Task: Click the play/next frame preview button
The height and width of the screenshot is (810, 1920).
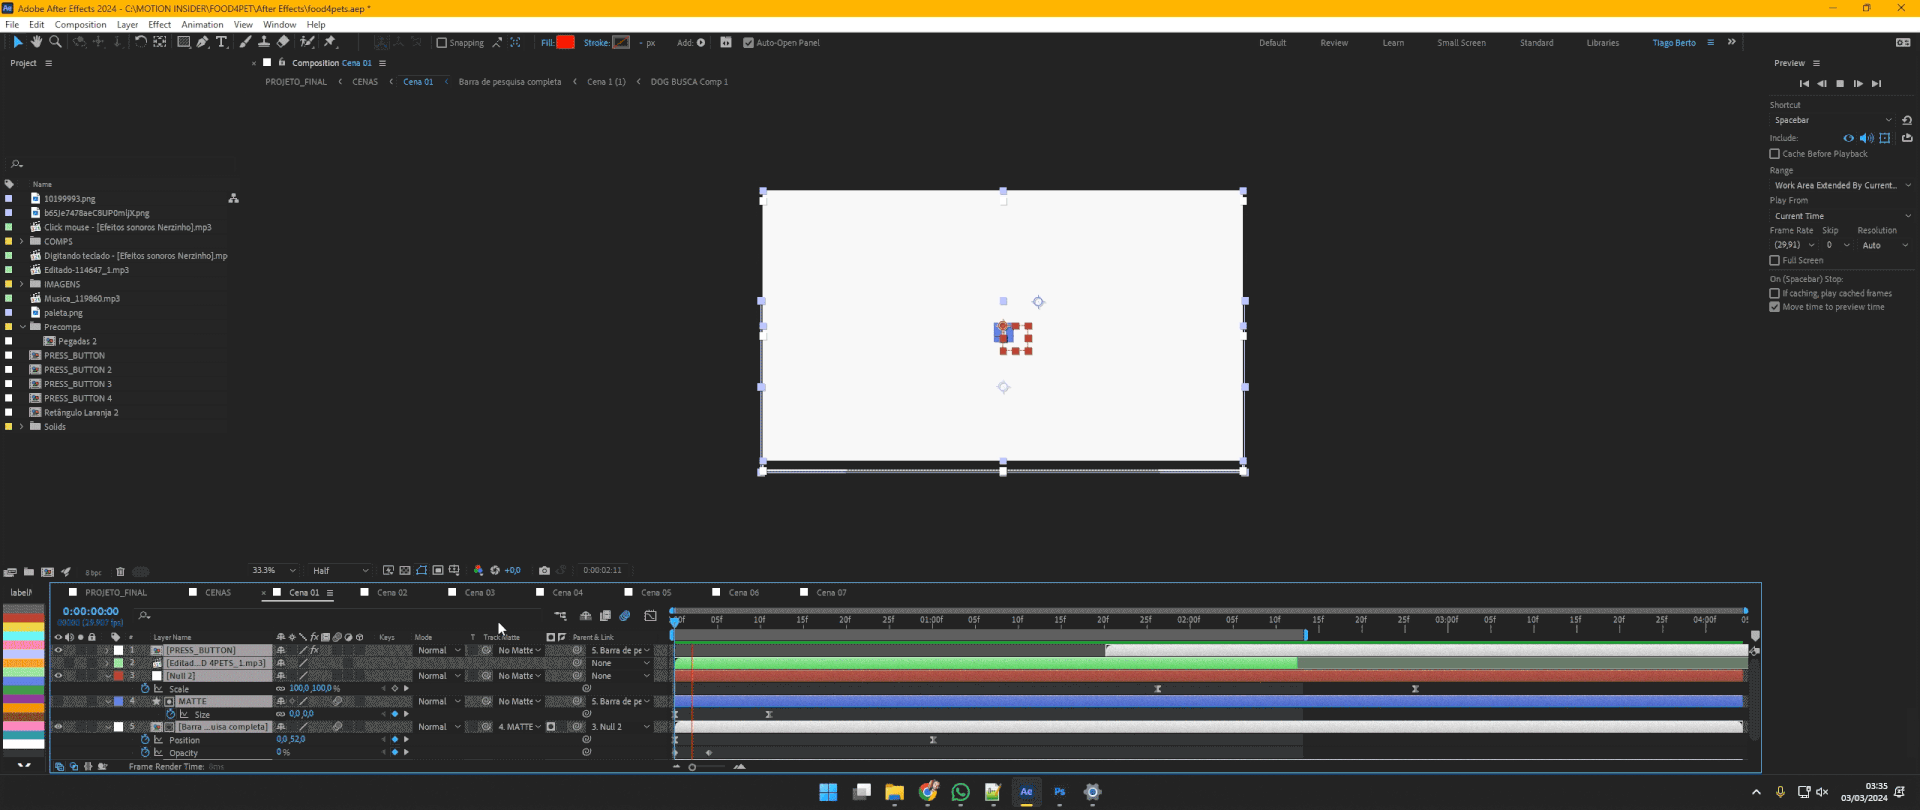Action: click(1858, 84)
